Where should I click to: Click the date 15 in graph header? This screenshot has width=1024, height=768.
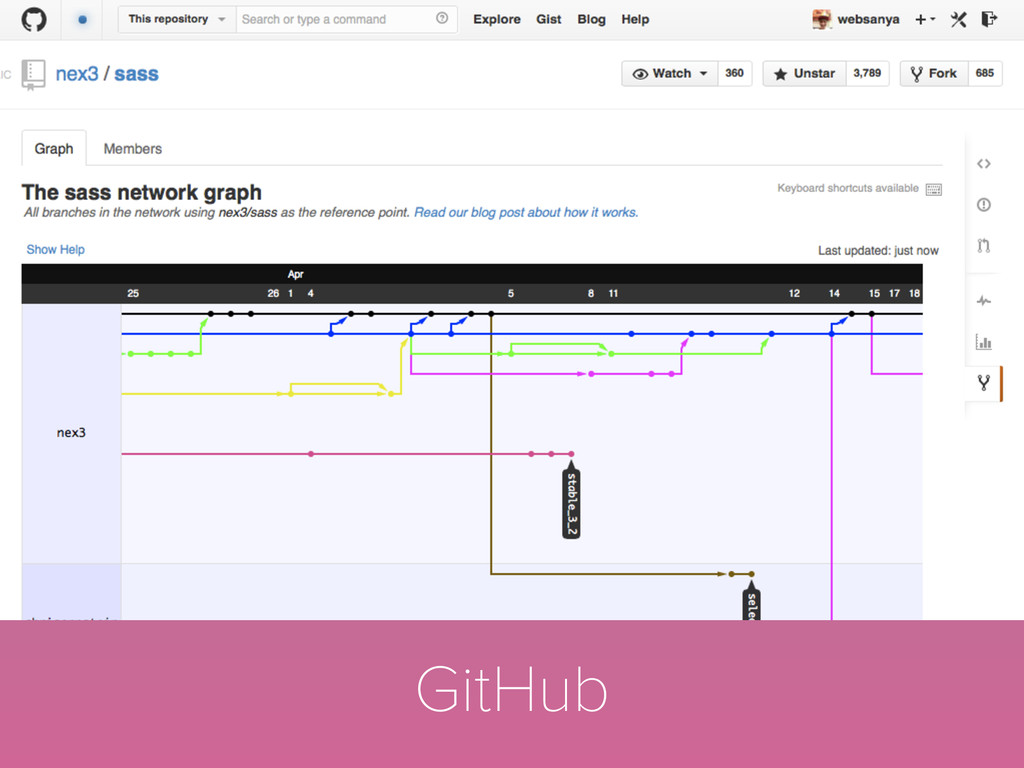coord(874,293)
